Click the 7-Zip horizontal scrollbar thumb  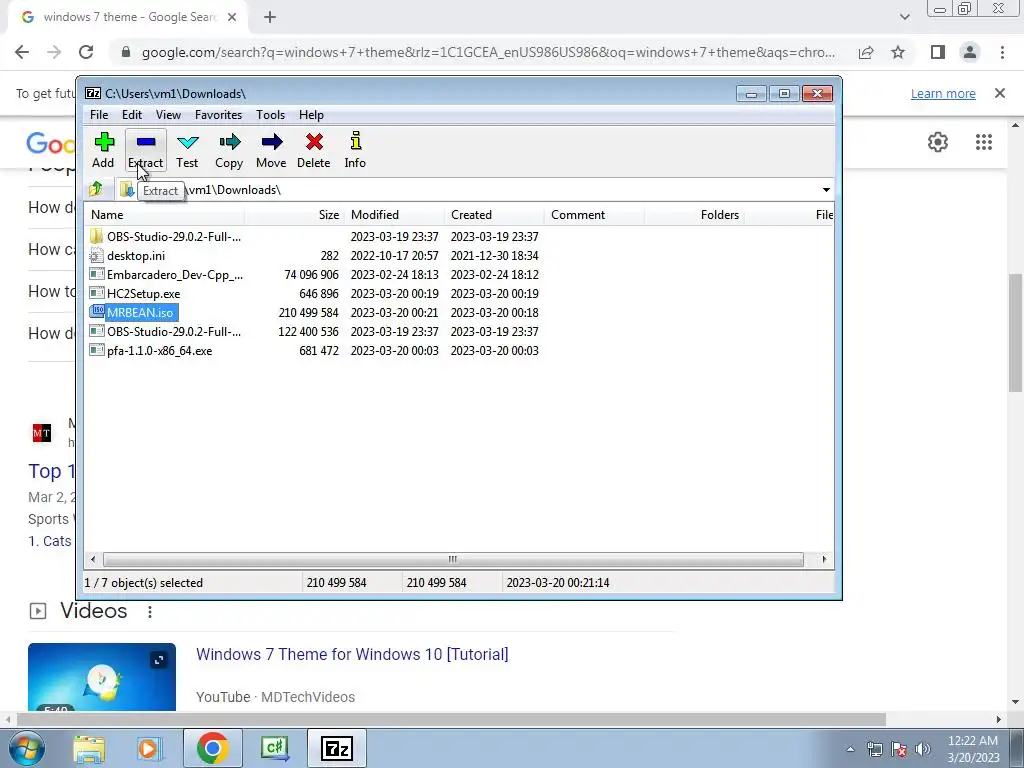[453, 559]
